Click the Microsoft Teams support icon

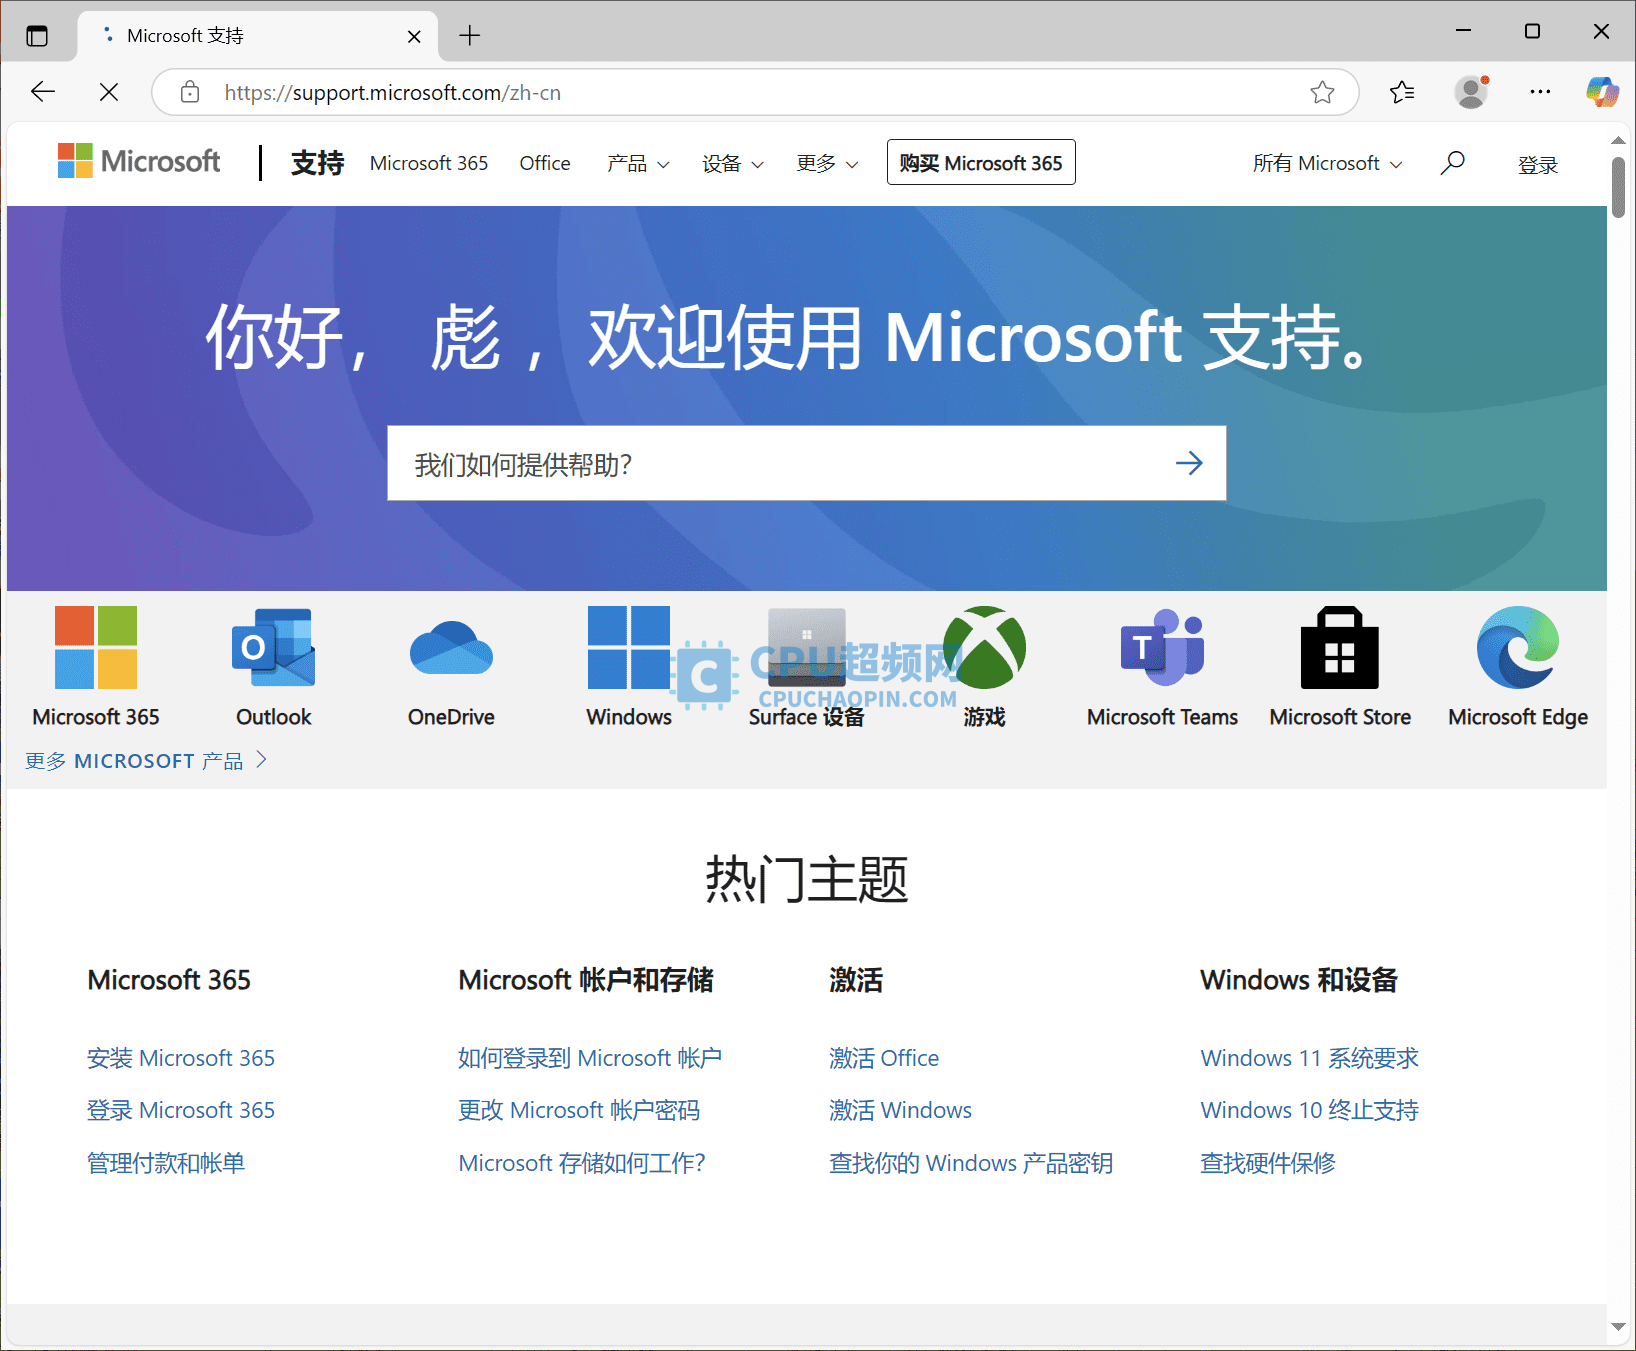pyautogui.click(x=1161, y=648)
